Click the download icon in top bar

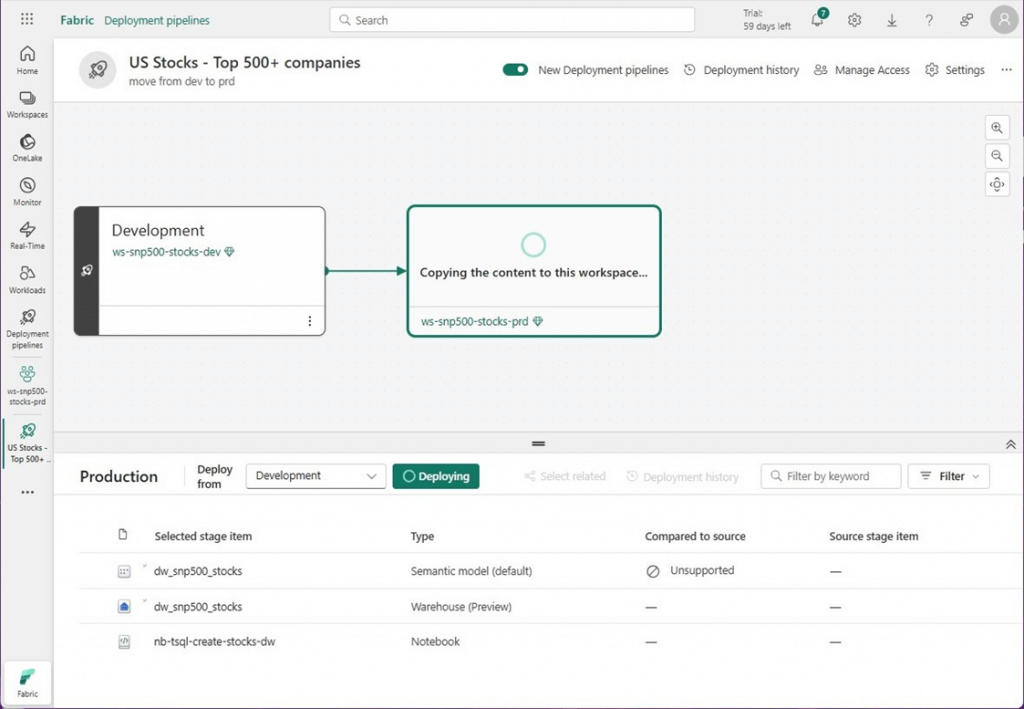click(x=891, y=20)
